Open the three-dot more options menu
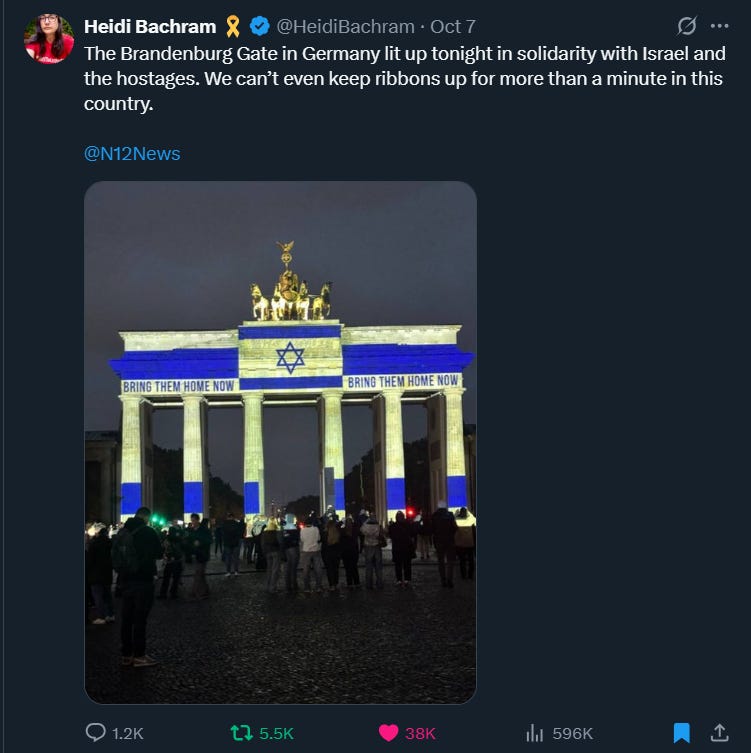This screenshot has width=751, height=753. tap(719, 26)
